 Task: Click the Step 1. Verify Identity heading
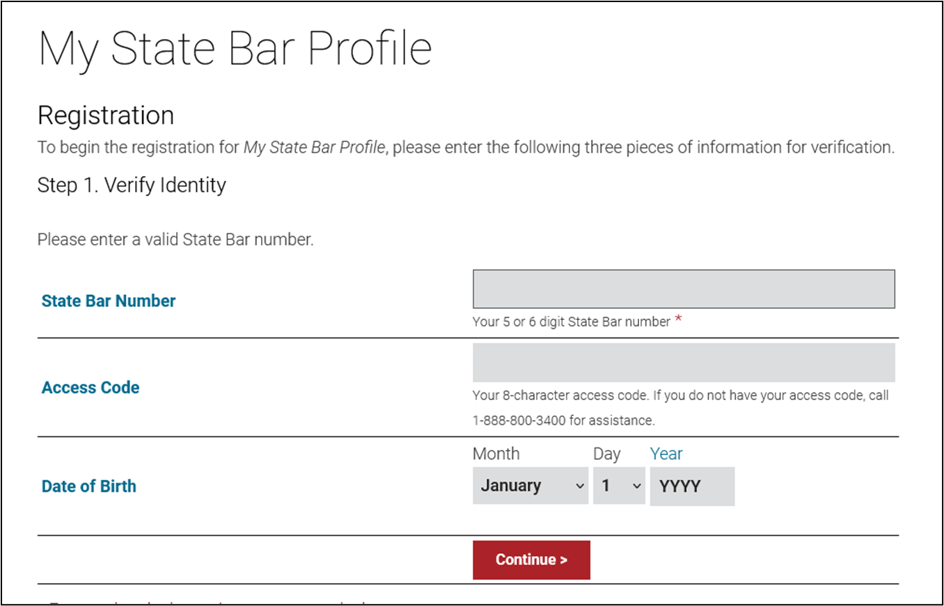point(131,185)
